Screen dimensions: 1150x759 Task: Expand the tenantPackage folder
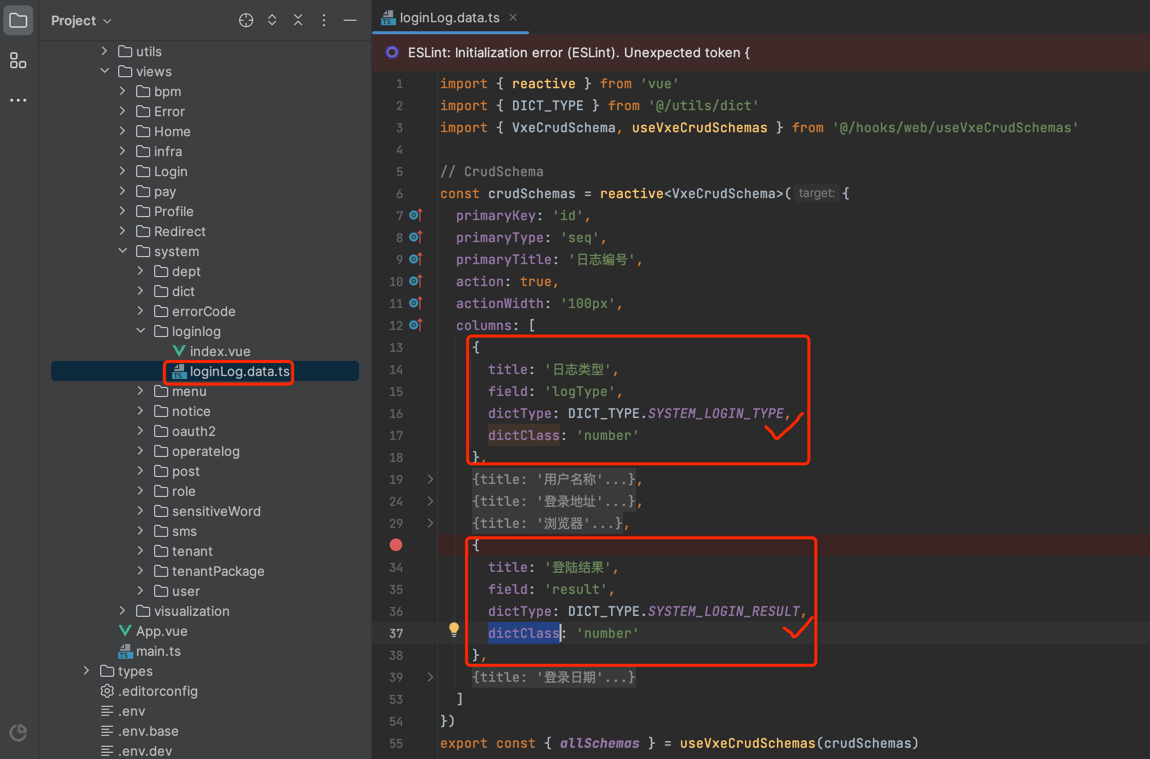pyautogui.click(x=141, y=571)
